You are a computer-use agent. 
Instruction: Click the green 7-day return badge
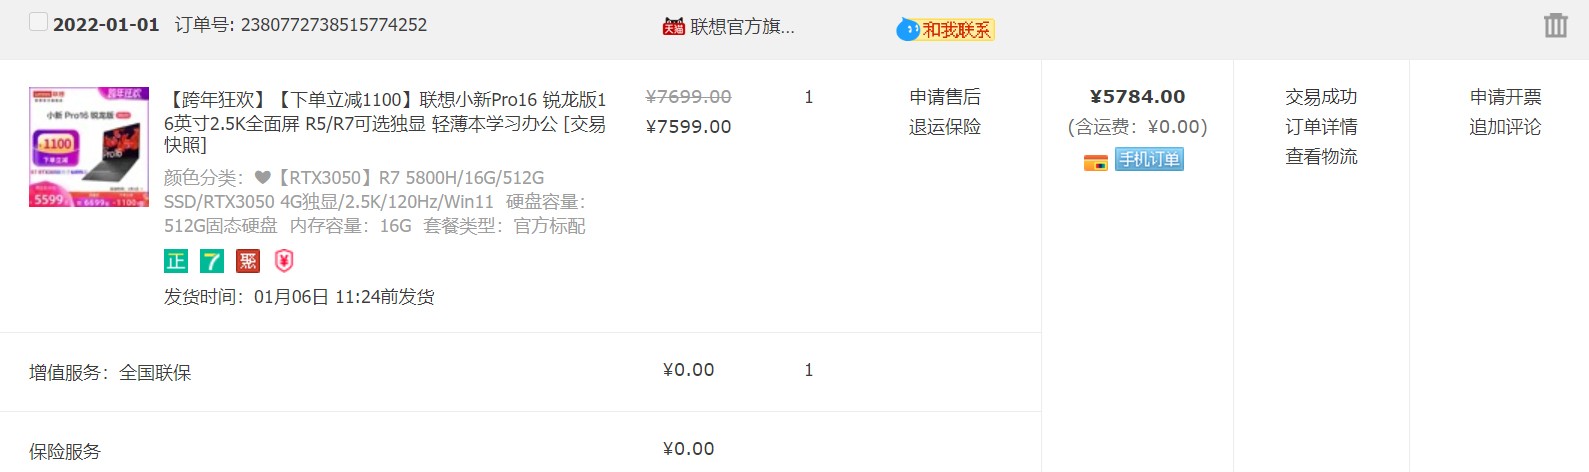212,261
